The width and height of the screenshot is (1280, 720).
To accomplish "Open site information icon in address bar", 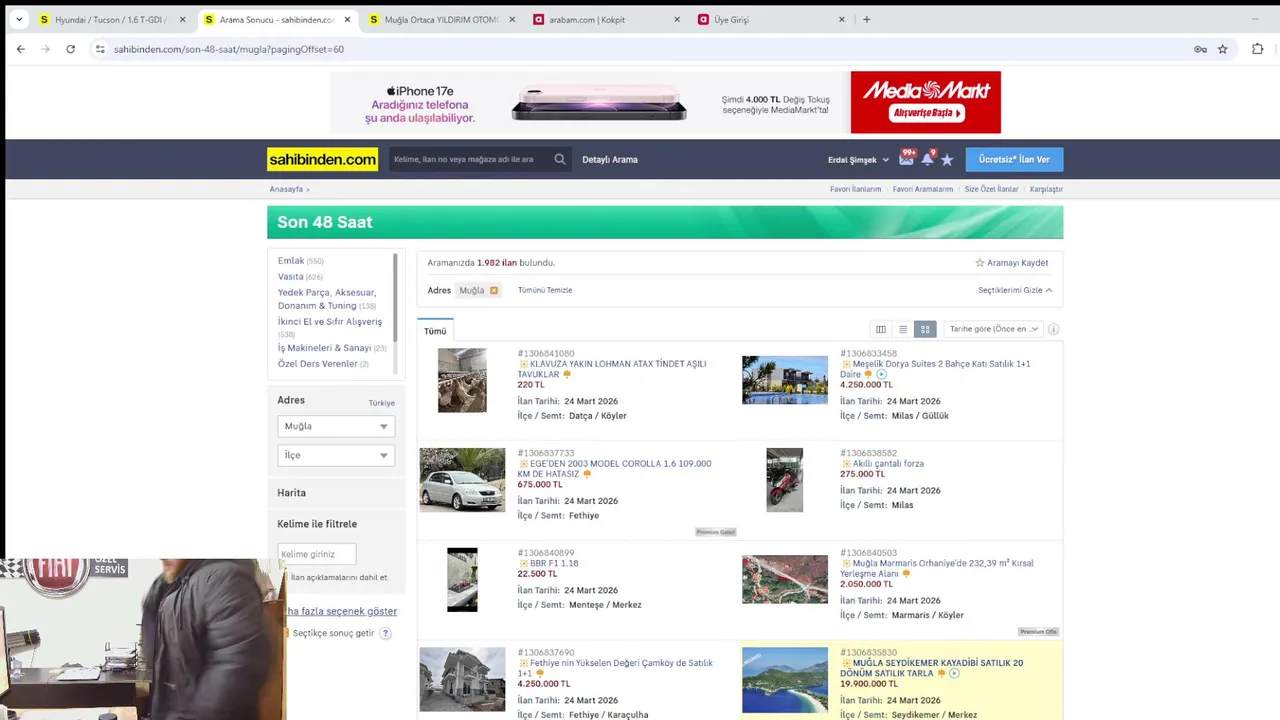I will click(99, 49).
